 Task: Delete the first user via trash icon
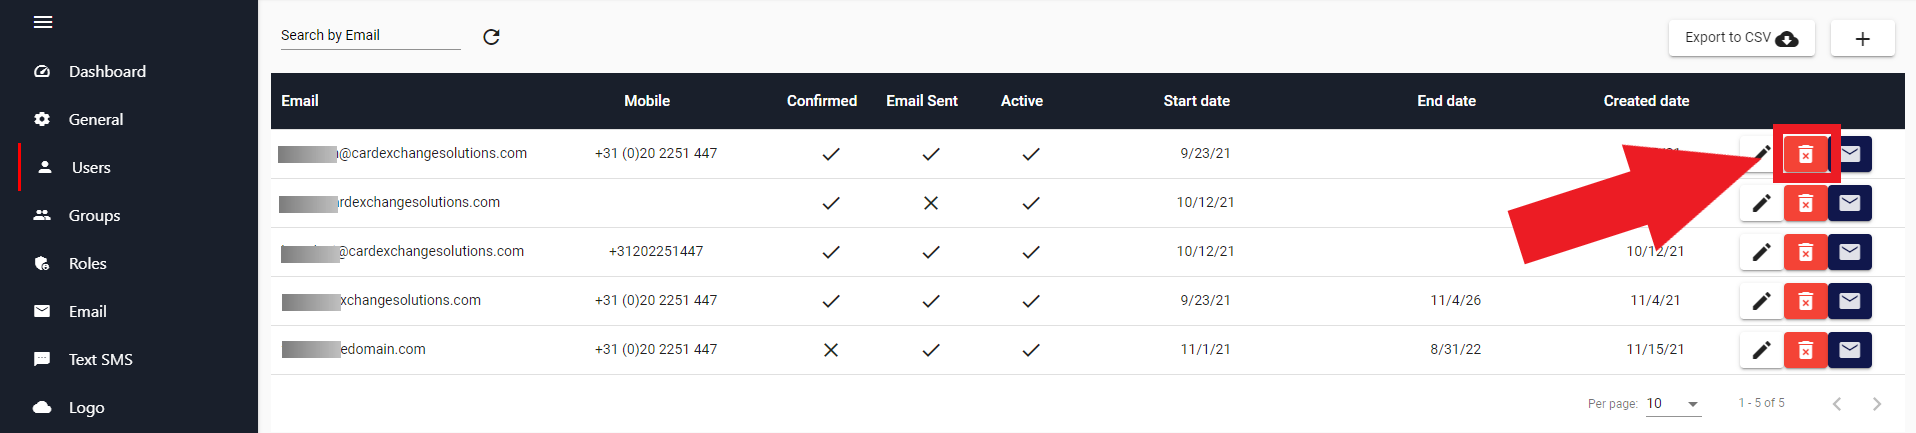(1805, 154)
